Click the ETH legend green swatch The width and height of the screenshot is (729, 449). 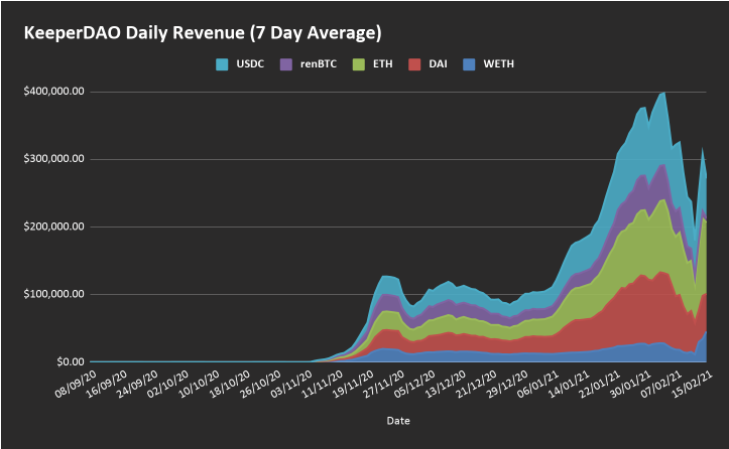358,64
